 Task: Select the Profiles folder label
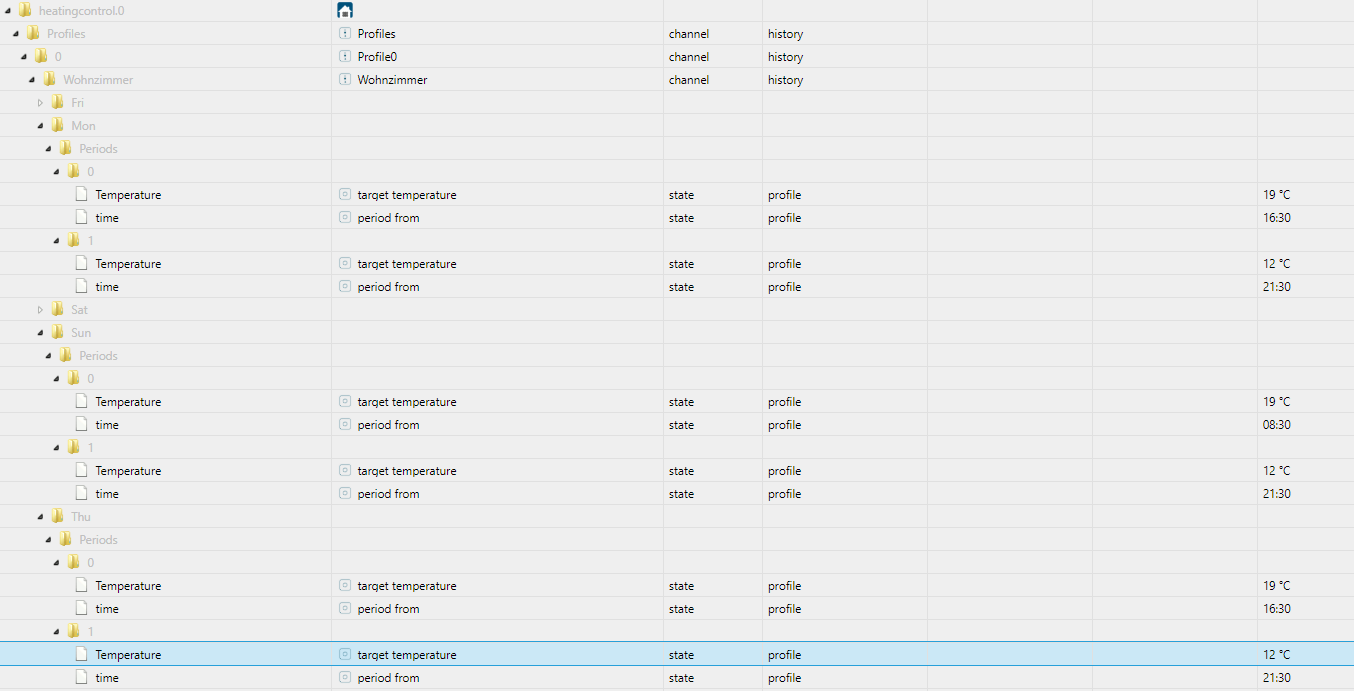click(x=66, y=34)
